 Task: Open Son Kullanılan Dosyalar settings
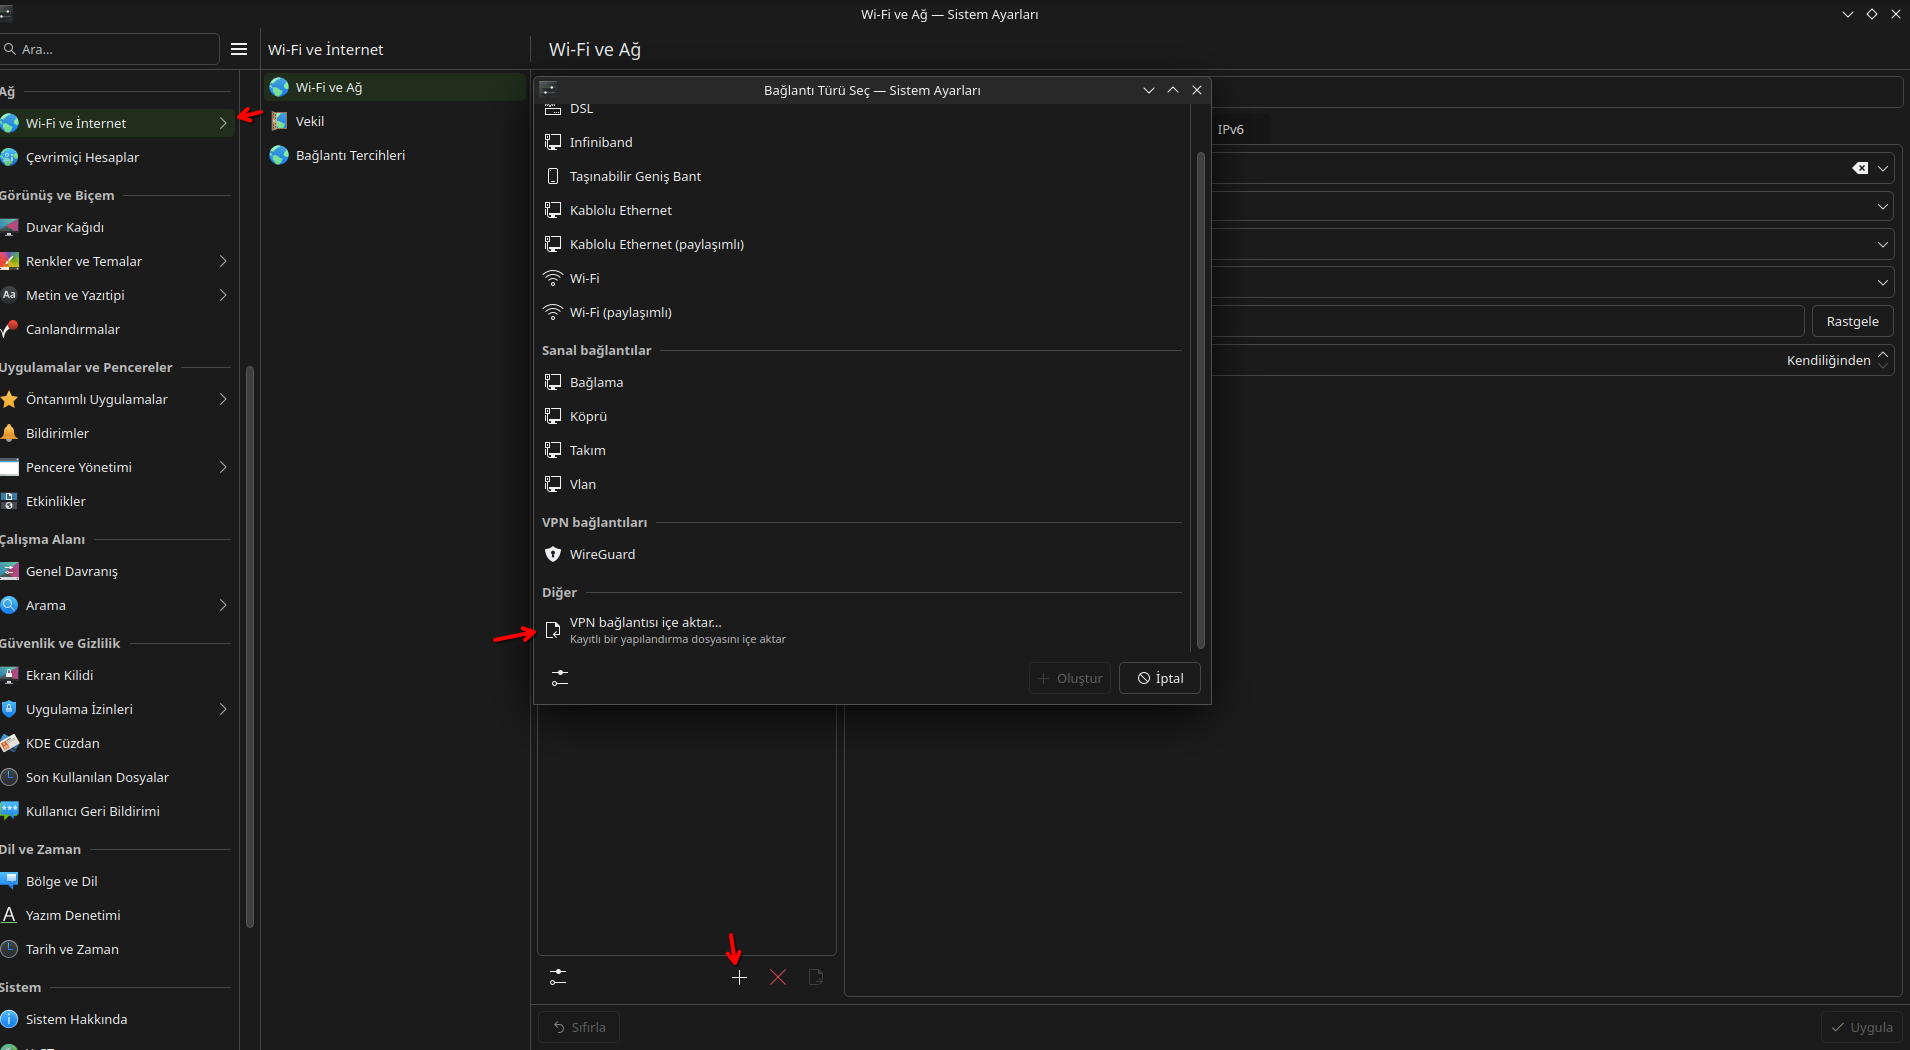click(x=117, y=777)
